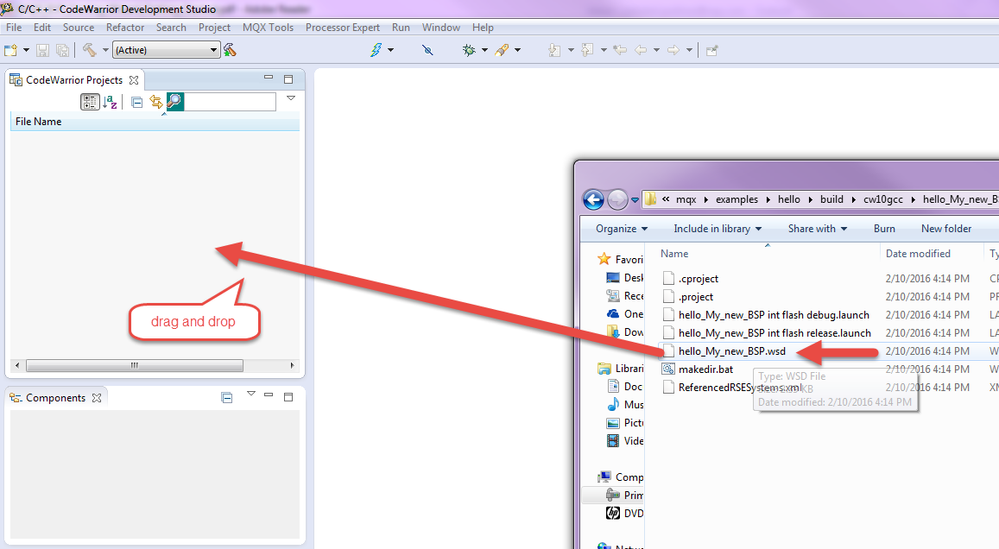Click Collapse All in CodeWarrior Projects
Image resolution: width=999 pixels, height=549 pixels.
(136, 102)
